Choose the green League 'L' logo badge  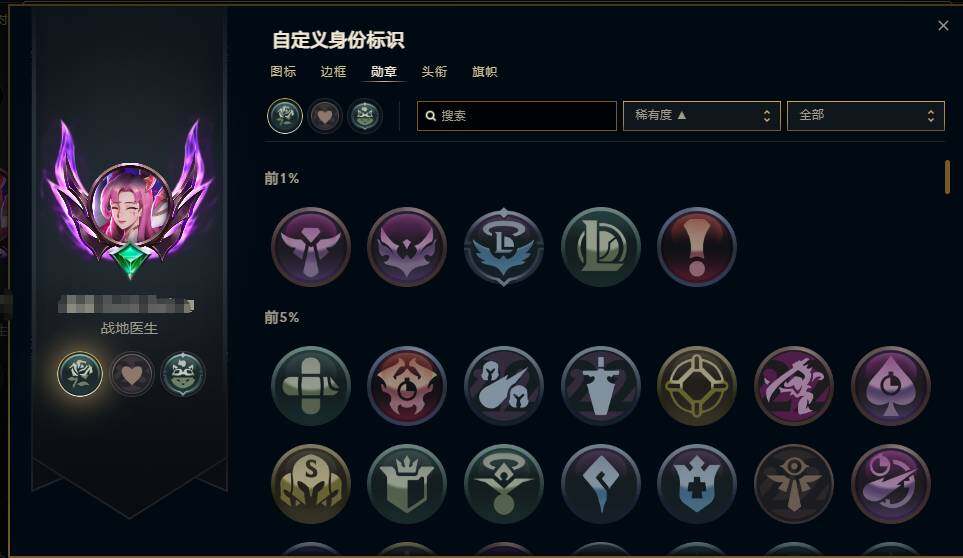click(601, 247)
